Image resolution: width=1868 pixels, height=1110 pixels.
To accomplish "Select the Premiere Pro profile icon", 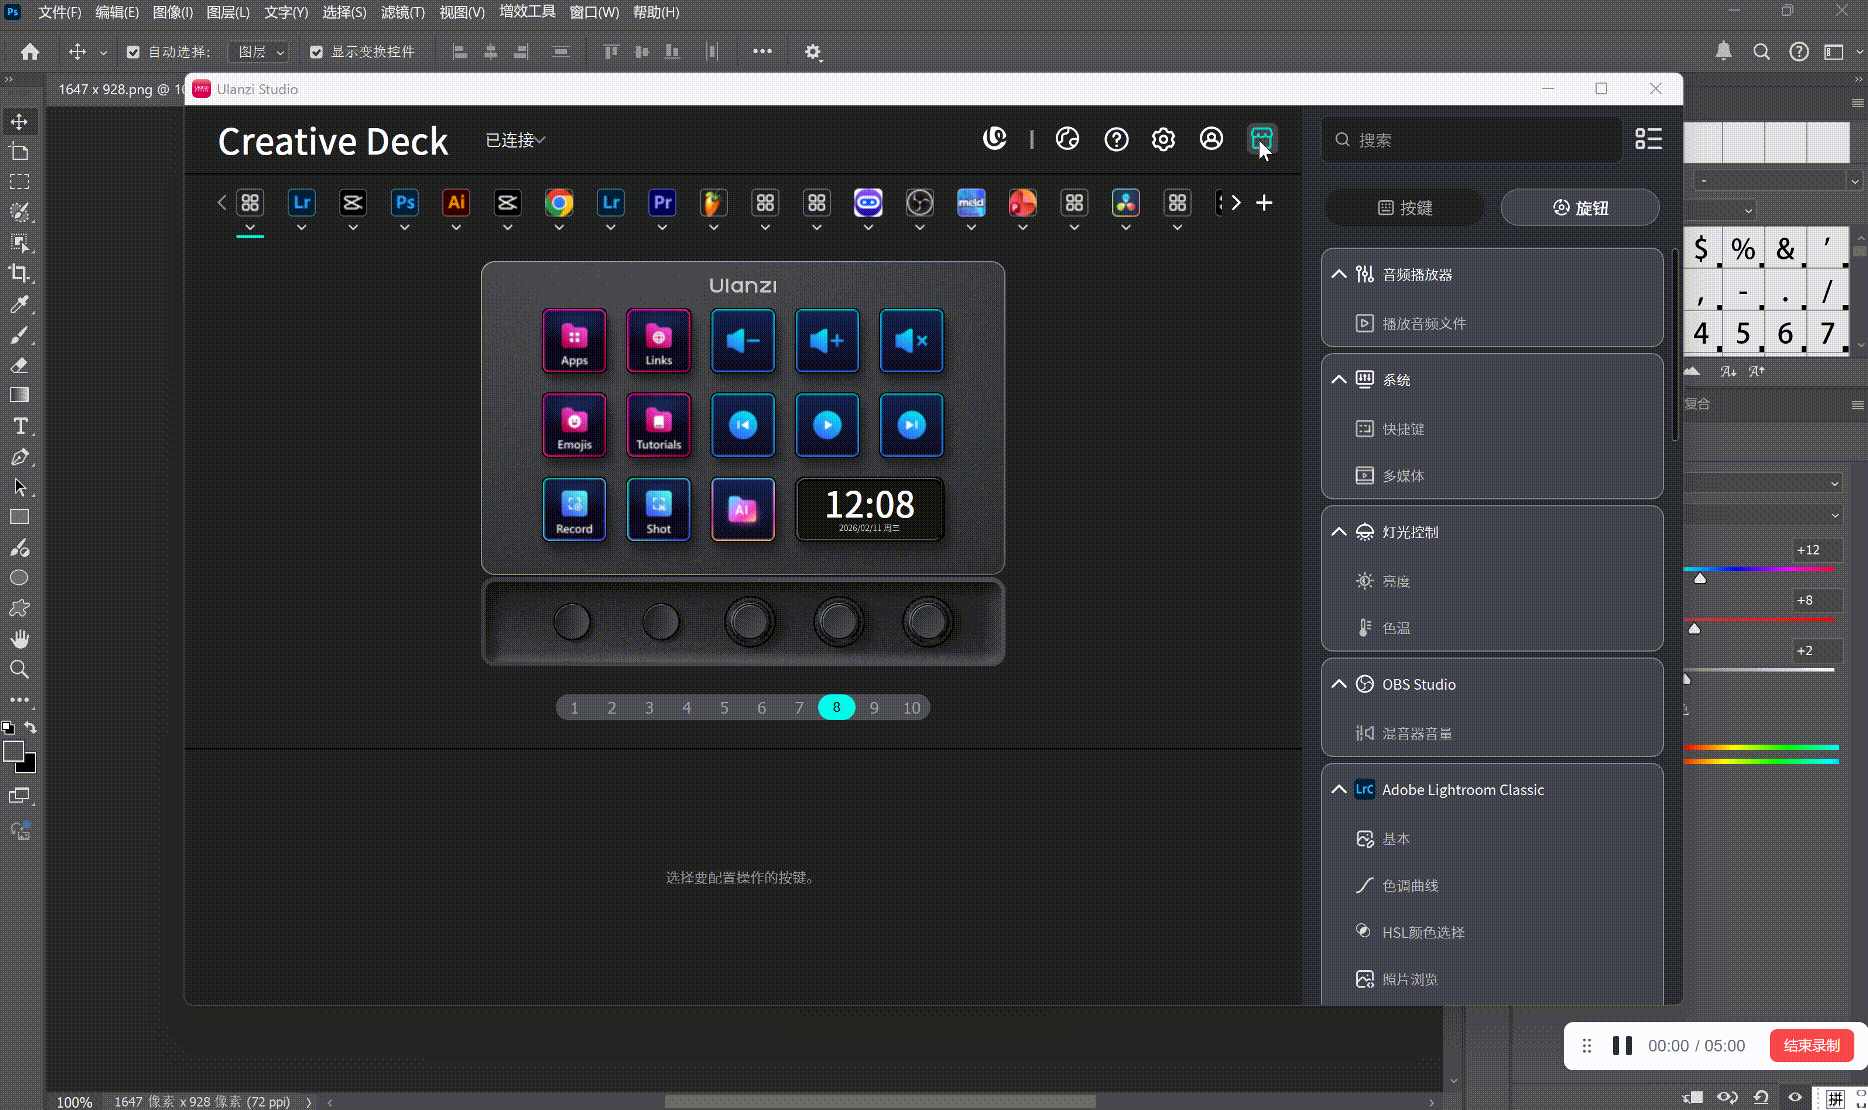I will (x=662, y=203).
